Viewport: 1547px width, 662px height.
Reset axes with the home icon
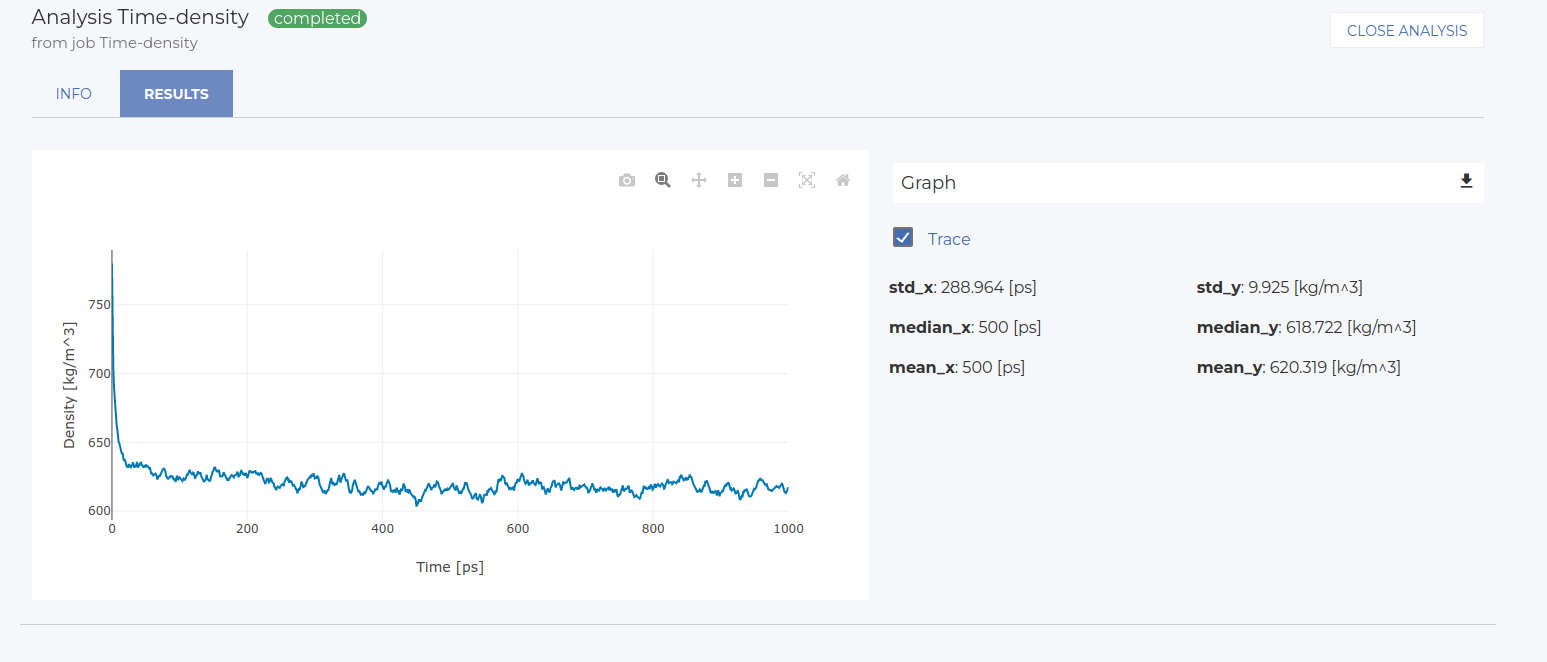843,180
